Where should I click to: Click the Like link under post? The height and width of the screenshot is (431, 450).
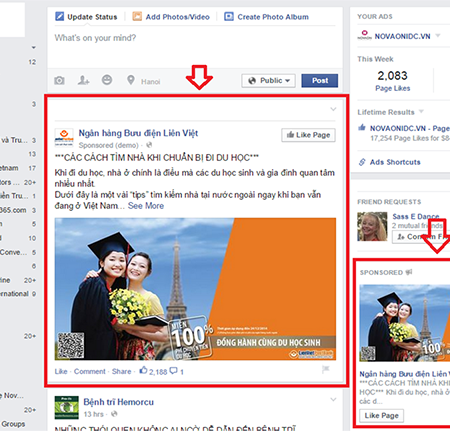click(x=61, y=371)
